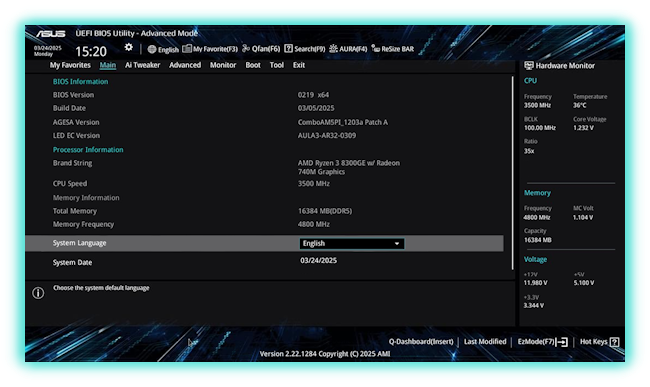Click the Ratio reading 35x
The width and height of the screenshot is (650, 387).
(529, 151)
